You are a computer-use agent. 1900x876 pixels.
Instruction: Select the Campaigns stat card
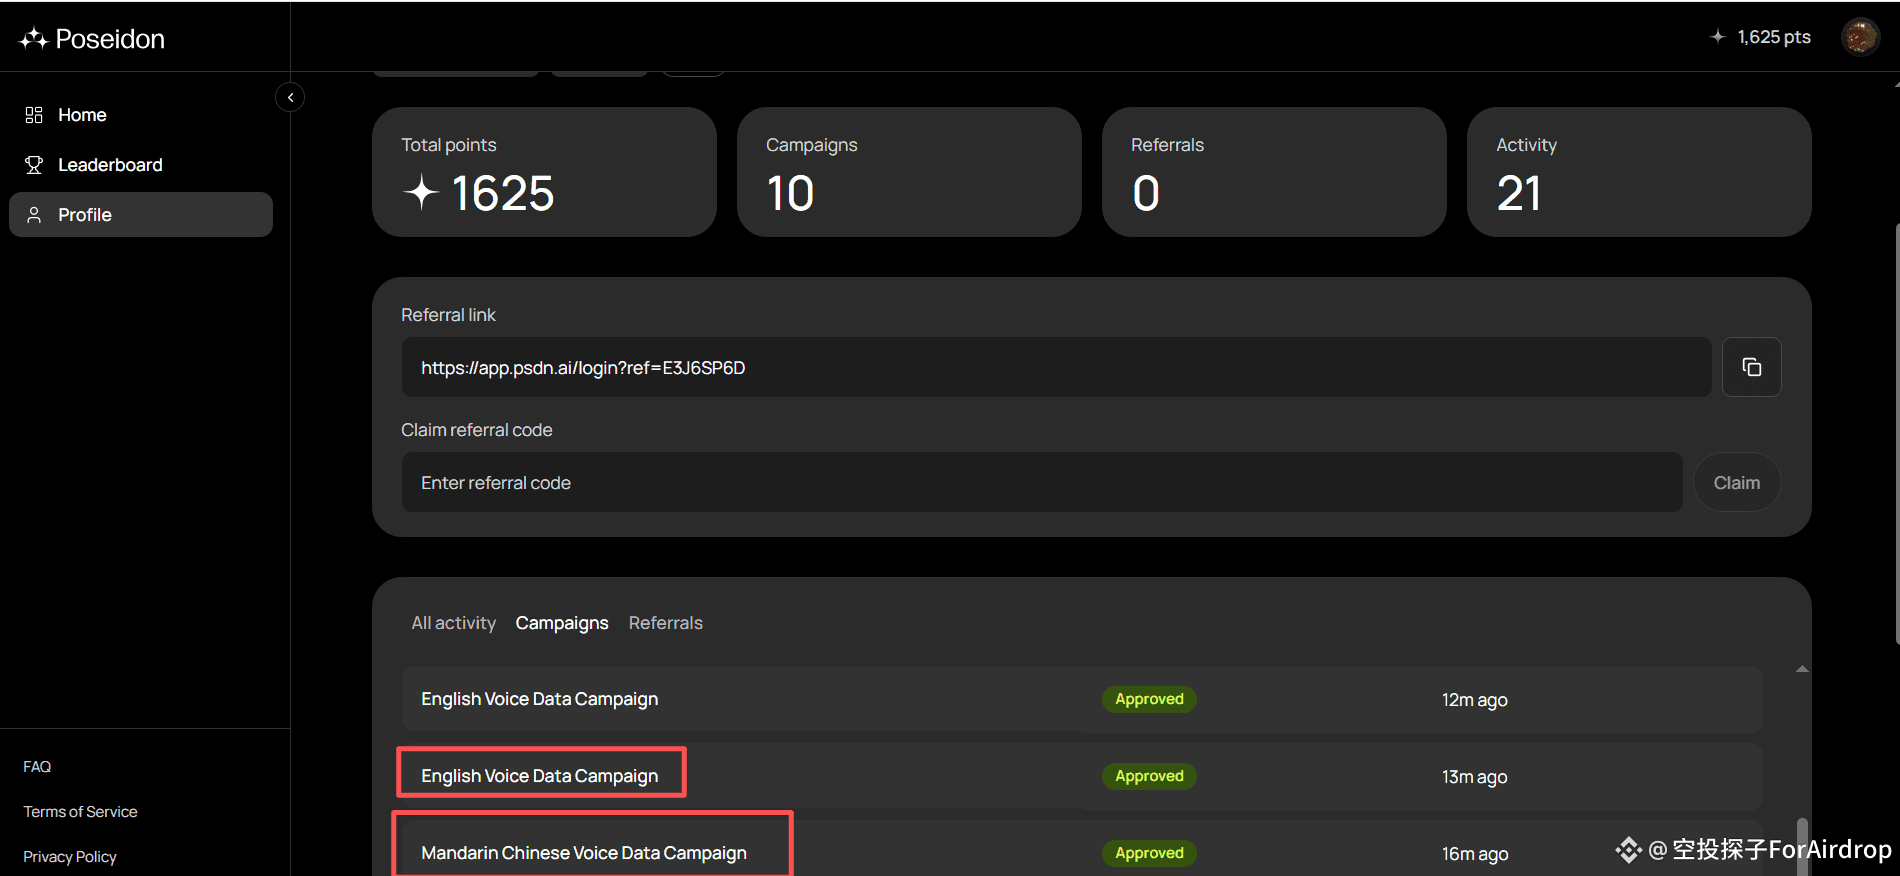click(909, 172)
